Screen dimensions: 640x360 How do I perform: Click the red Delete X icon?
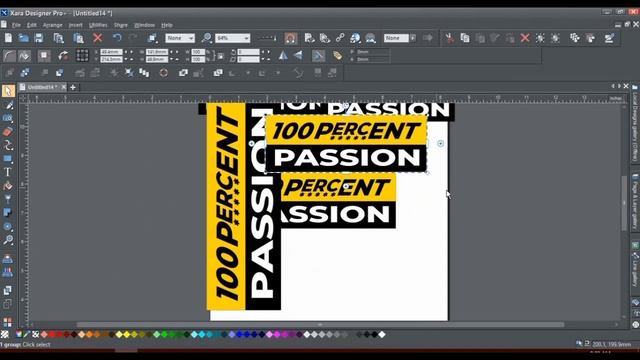(x=98, y=38)
